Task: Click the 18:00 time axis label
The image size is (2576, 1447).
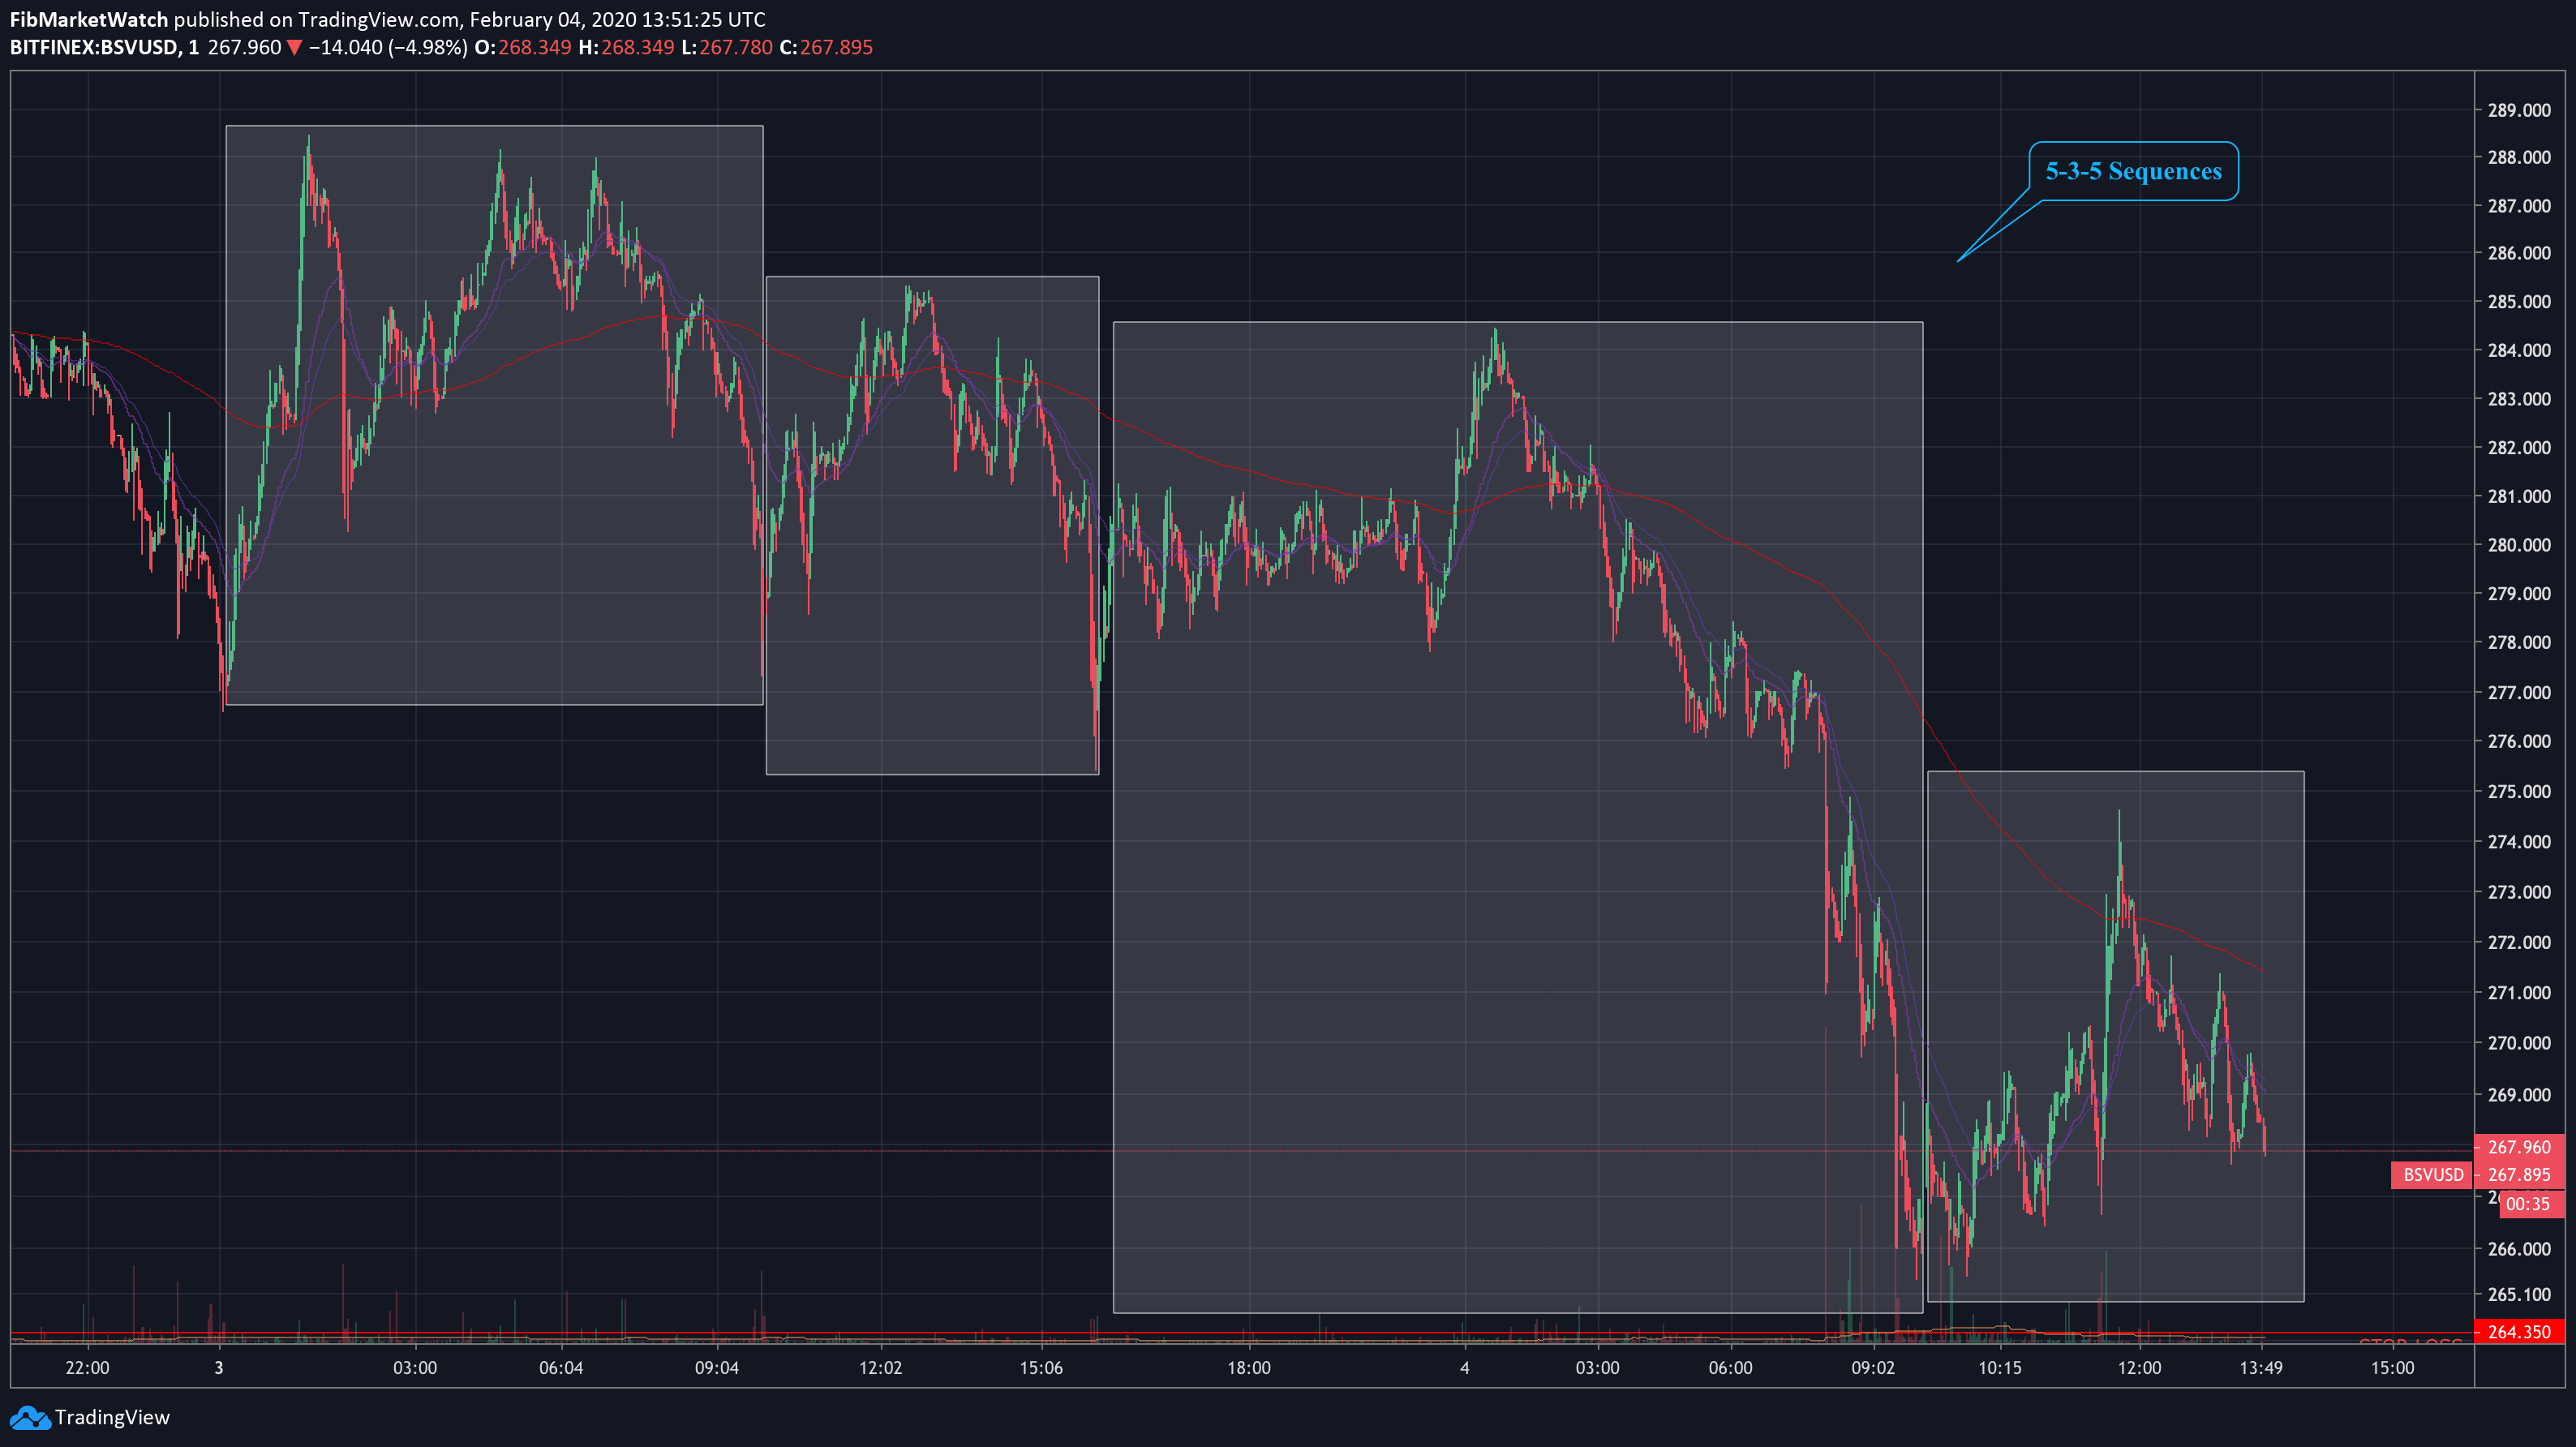Action: click(x=1249, y=1367)
